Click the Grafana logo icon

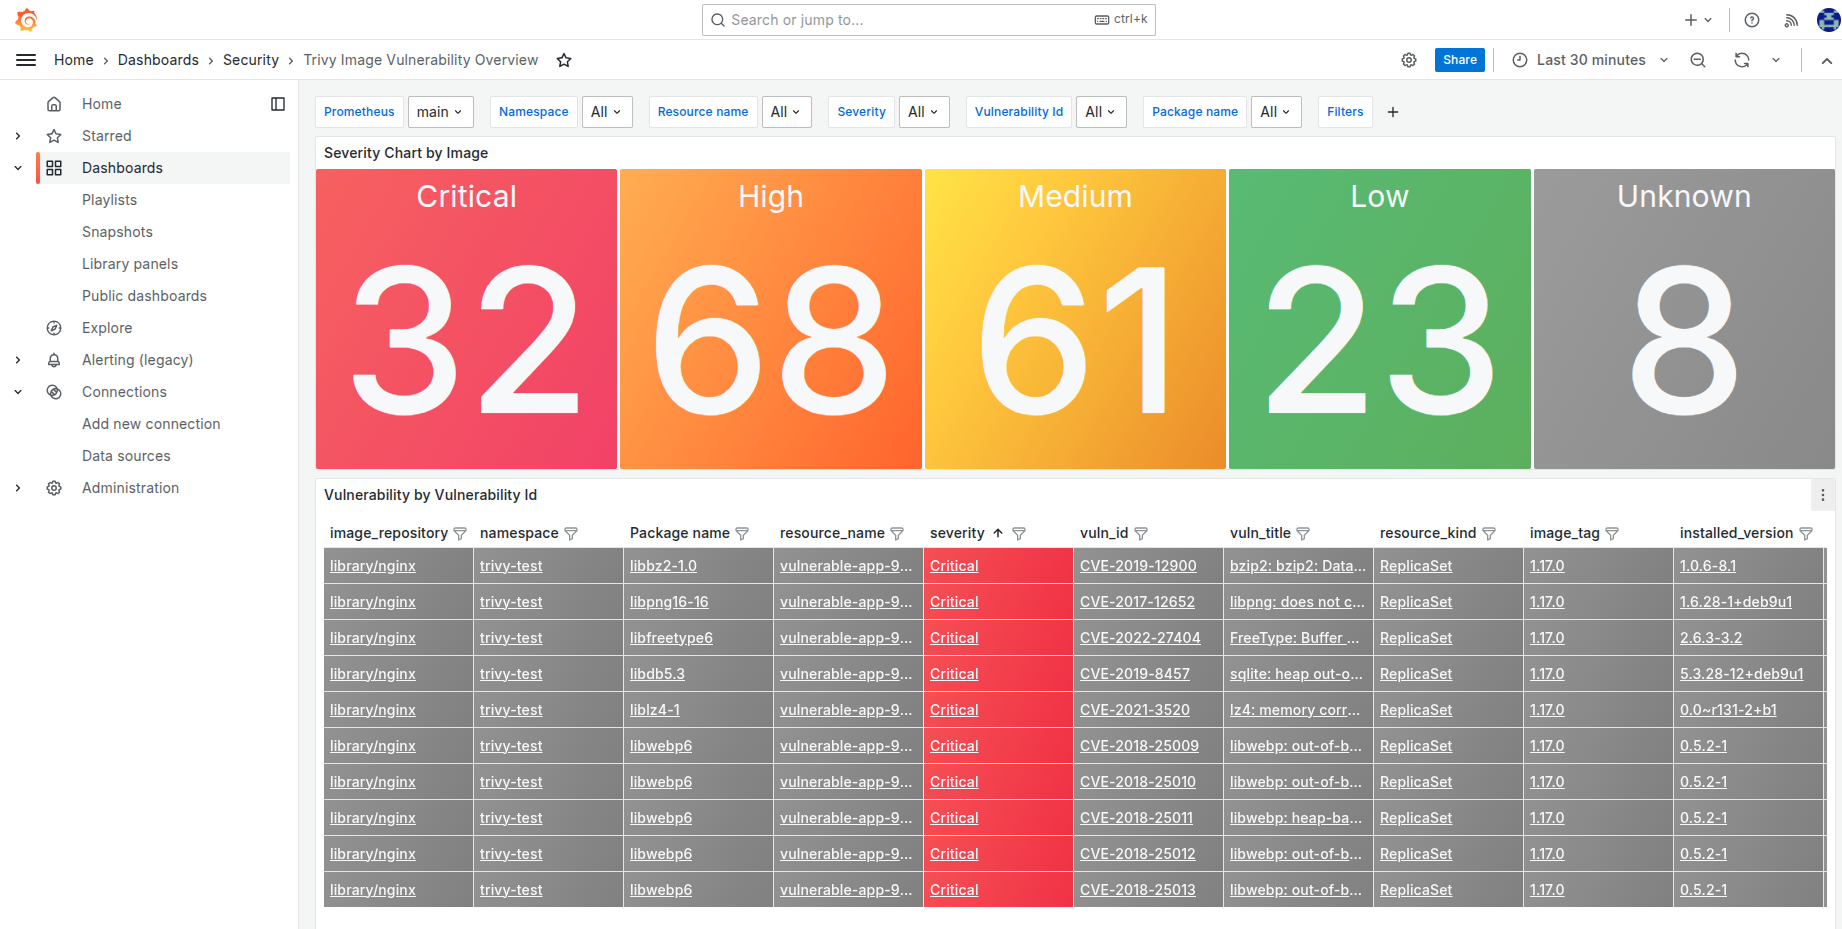27,20
